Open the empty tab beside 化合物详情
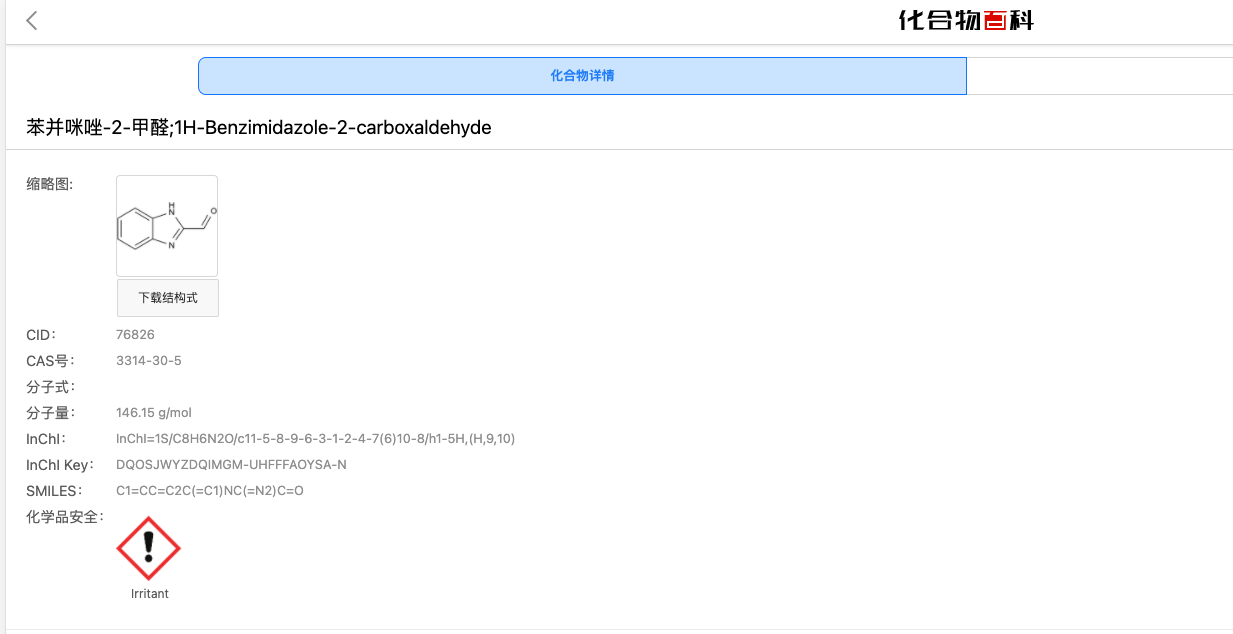Screen dimensions: 1233x634 pos(1100,76)
